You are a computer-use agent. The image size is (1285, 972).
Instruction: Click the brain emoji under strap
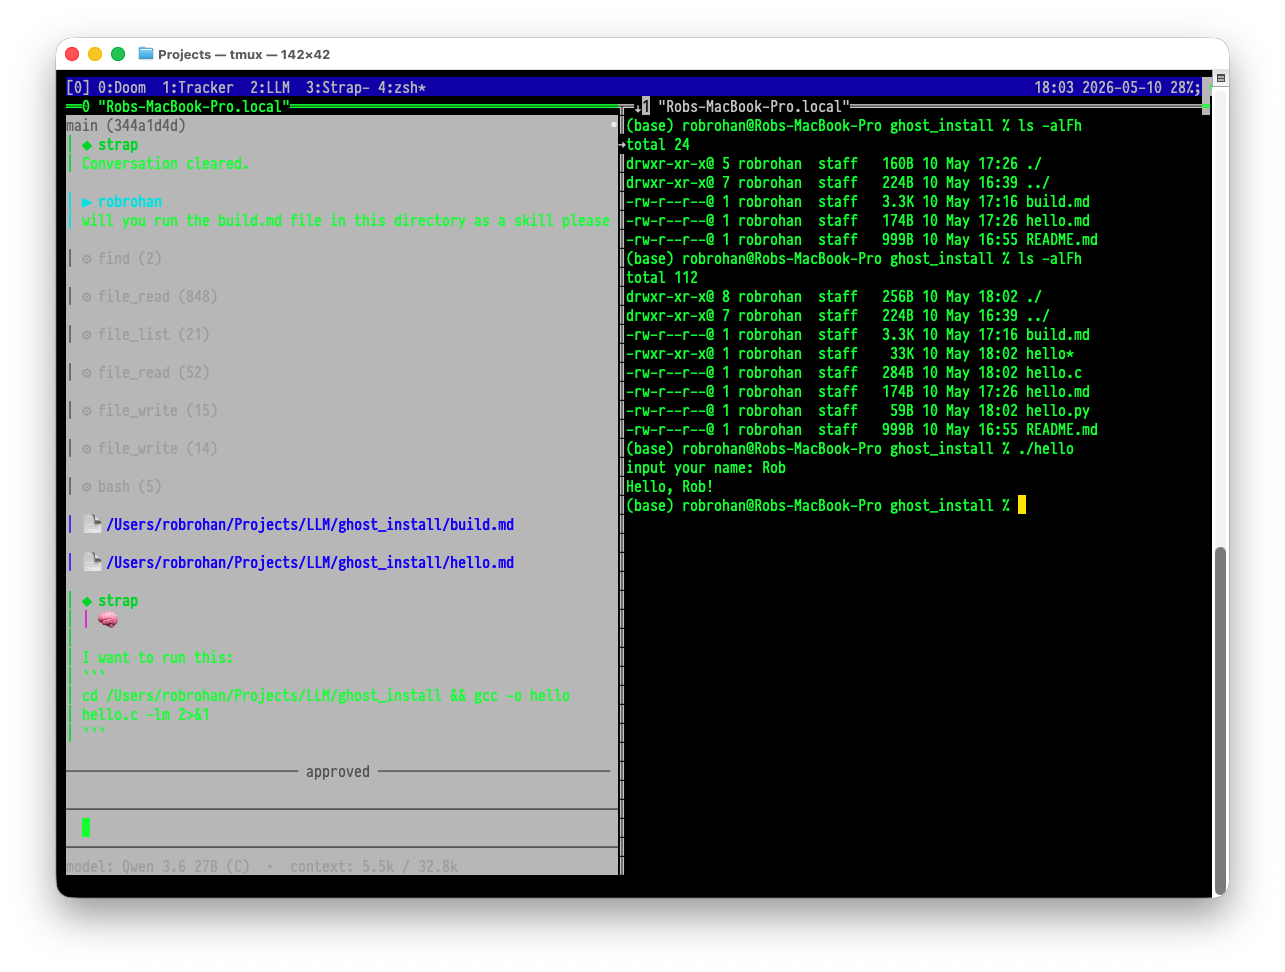108,620
